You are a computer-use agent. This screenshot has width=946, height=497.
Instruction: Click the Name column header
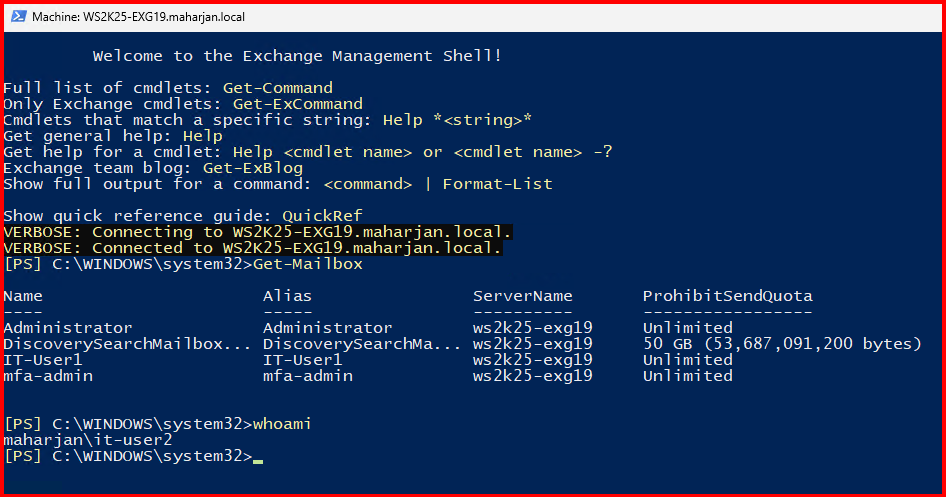tap(23, 296)
